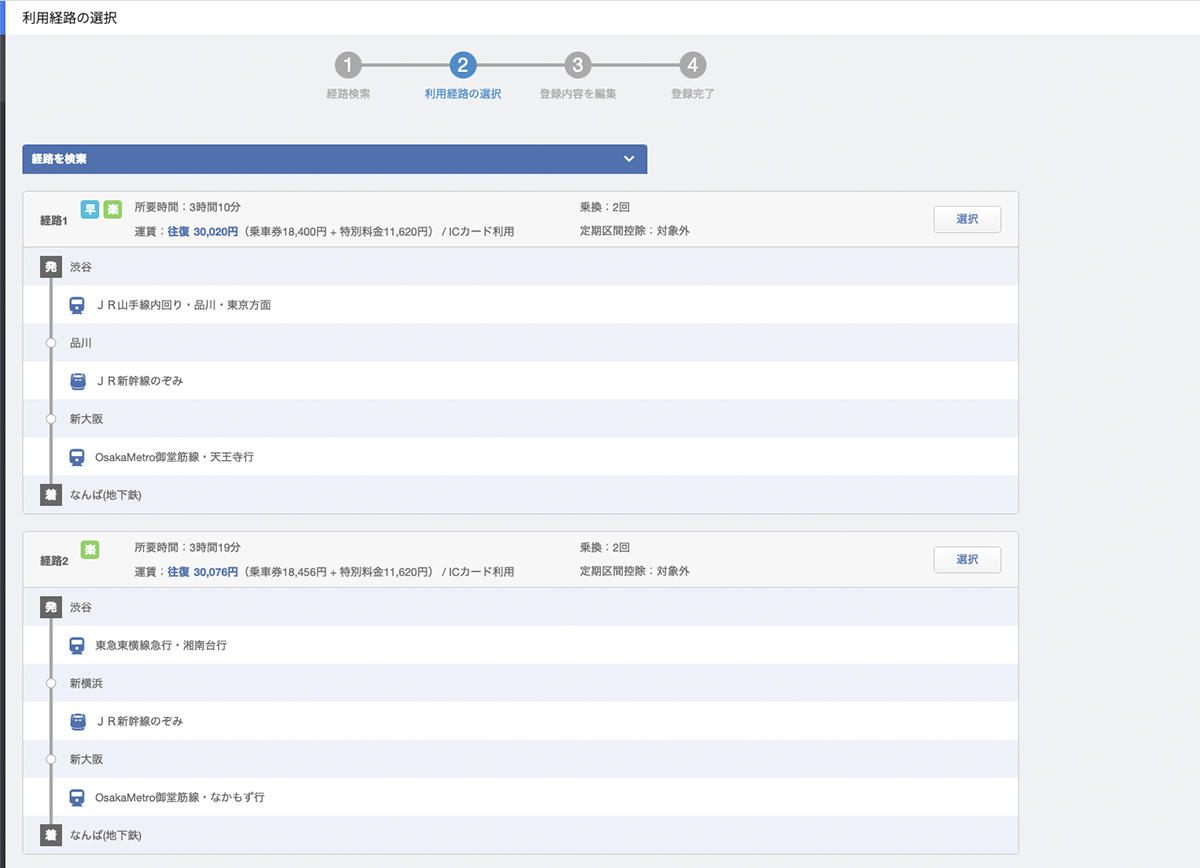Click the green 楽 badge on 経路1
This screenshot has width=1200, height=868.
click(112, 209)
